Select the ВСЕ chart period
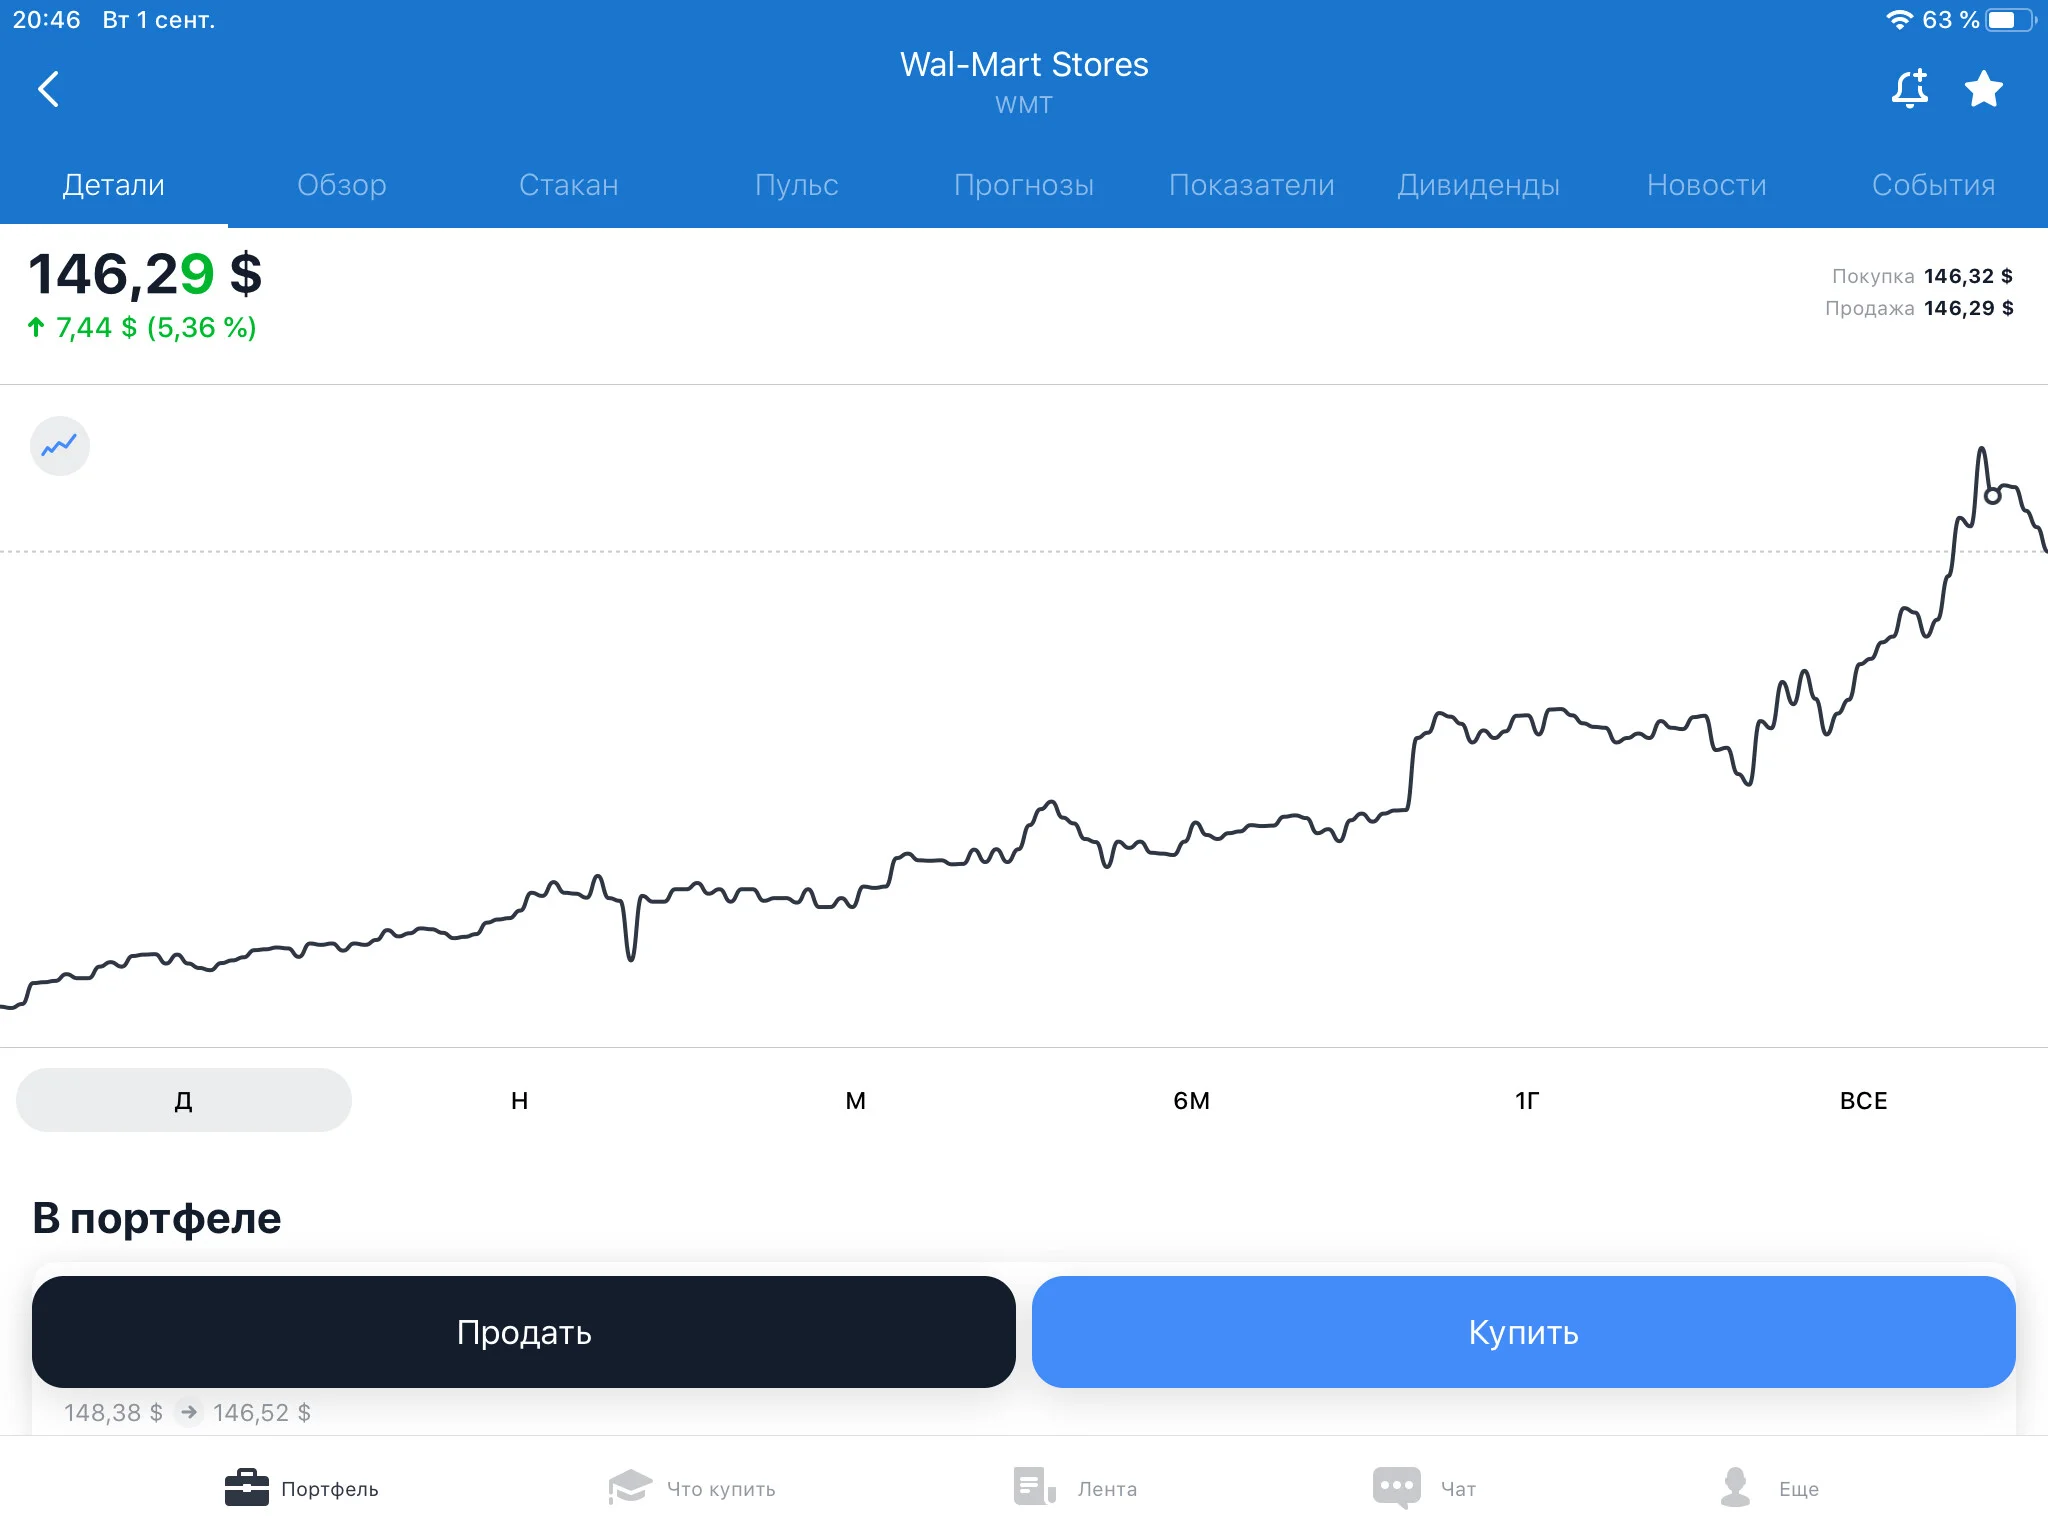Screen dimensions: 2048x1536 click(1863, 1100)
